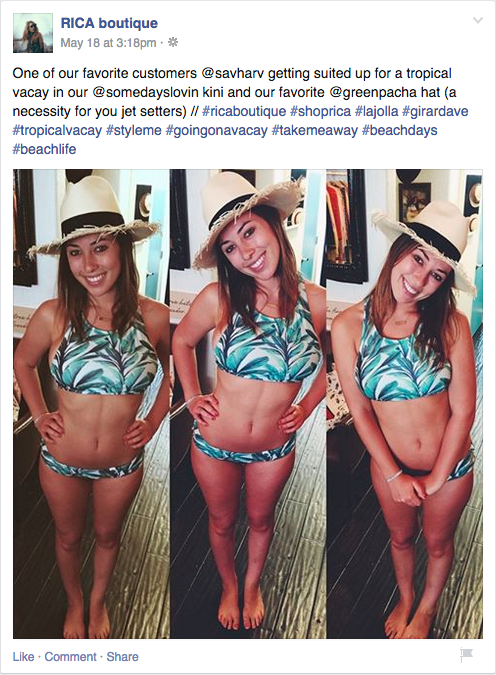Click Comment under the post
The width and height of the screenshot is (496, 675).
(71, 656)
